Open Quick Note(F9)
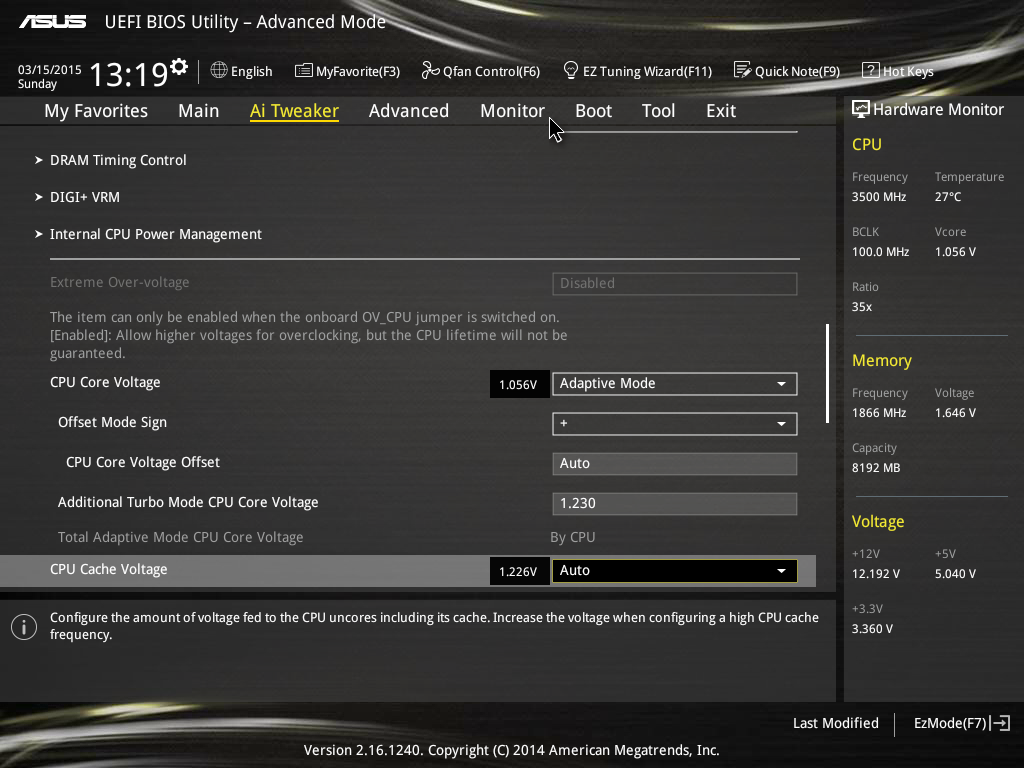Screen dimensions: 1024x768 click(x=797, y=71)
